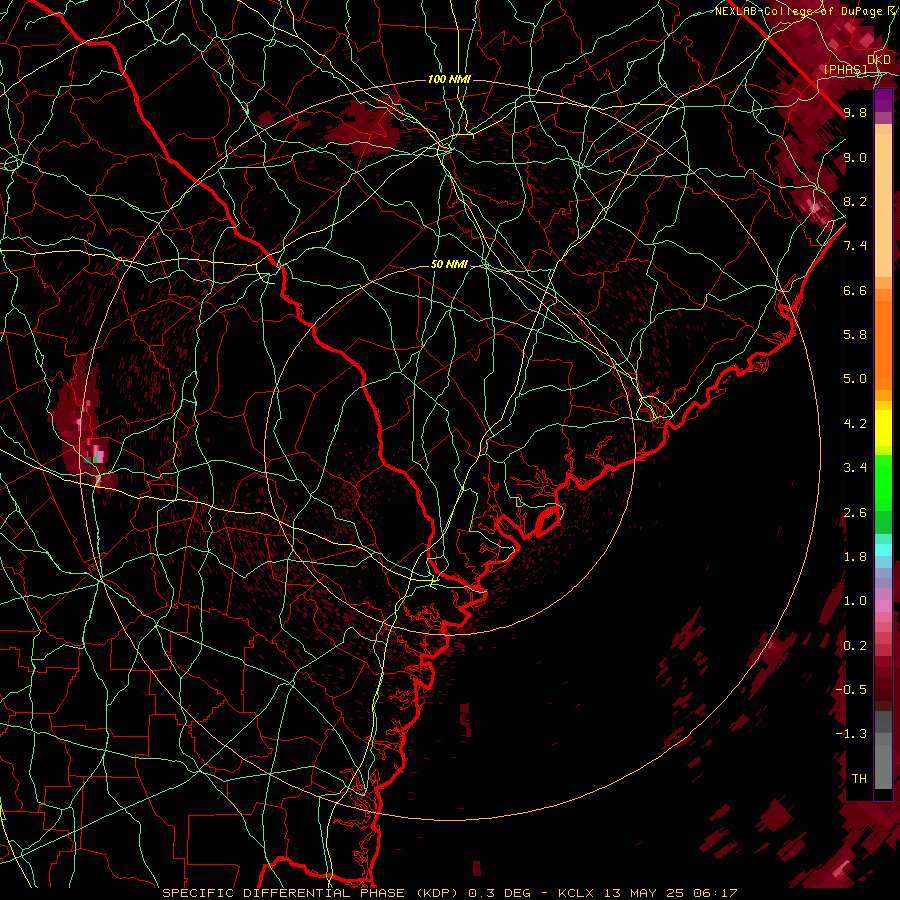Click the 1.8 value on the color scale

tap(855, 557)
